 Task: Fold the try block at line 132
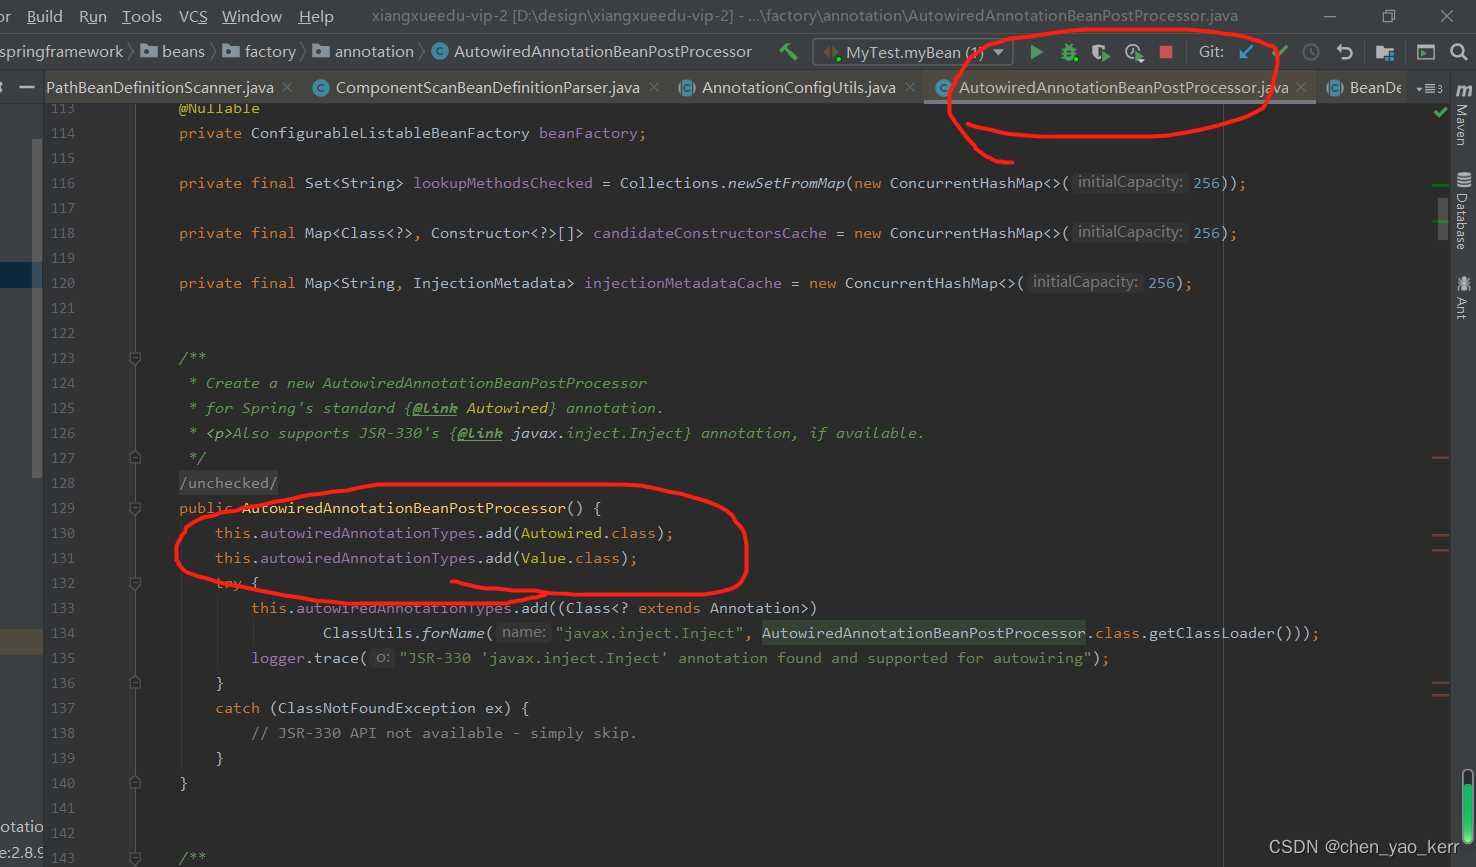pyautogui.click(x=135, y=583)
